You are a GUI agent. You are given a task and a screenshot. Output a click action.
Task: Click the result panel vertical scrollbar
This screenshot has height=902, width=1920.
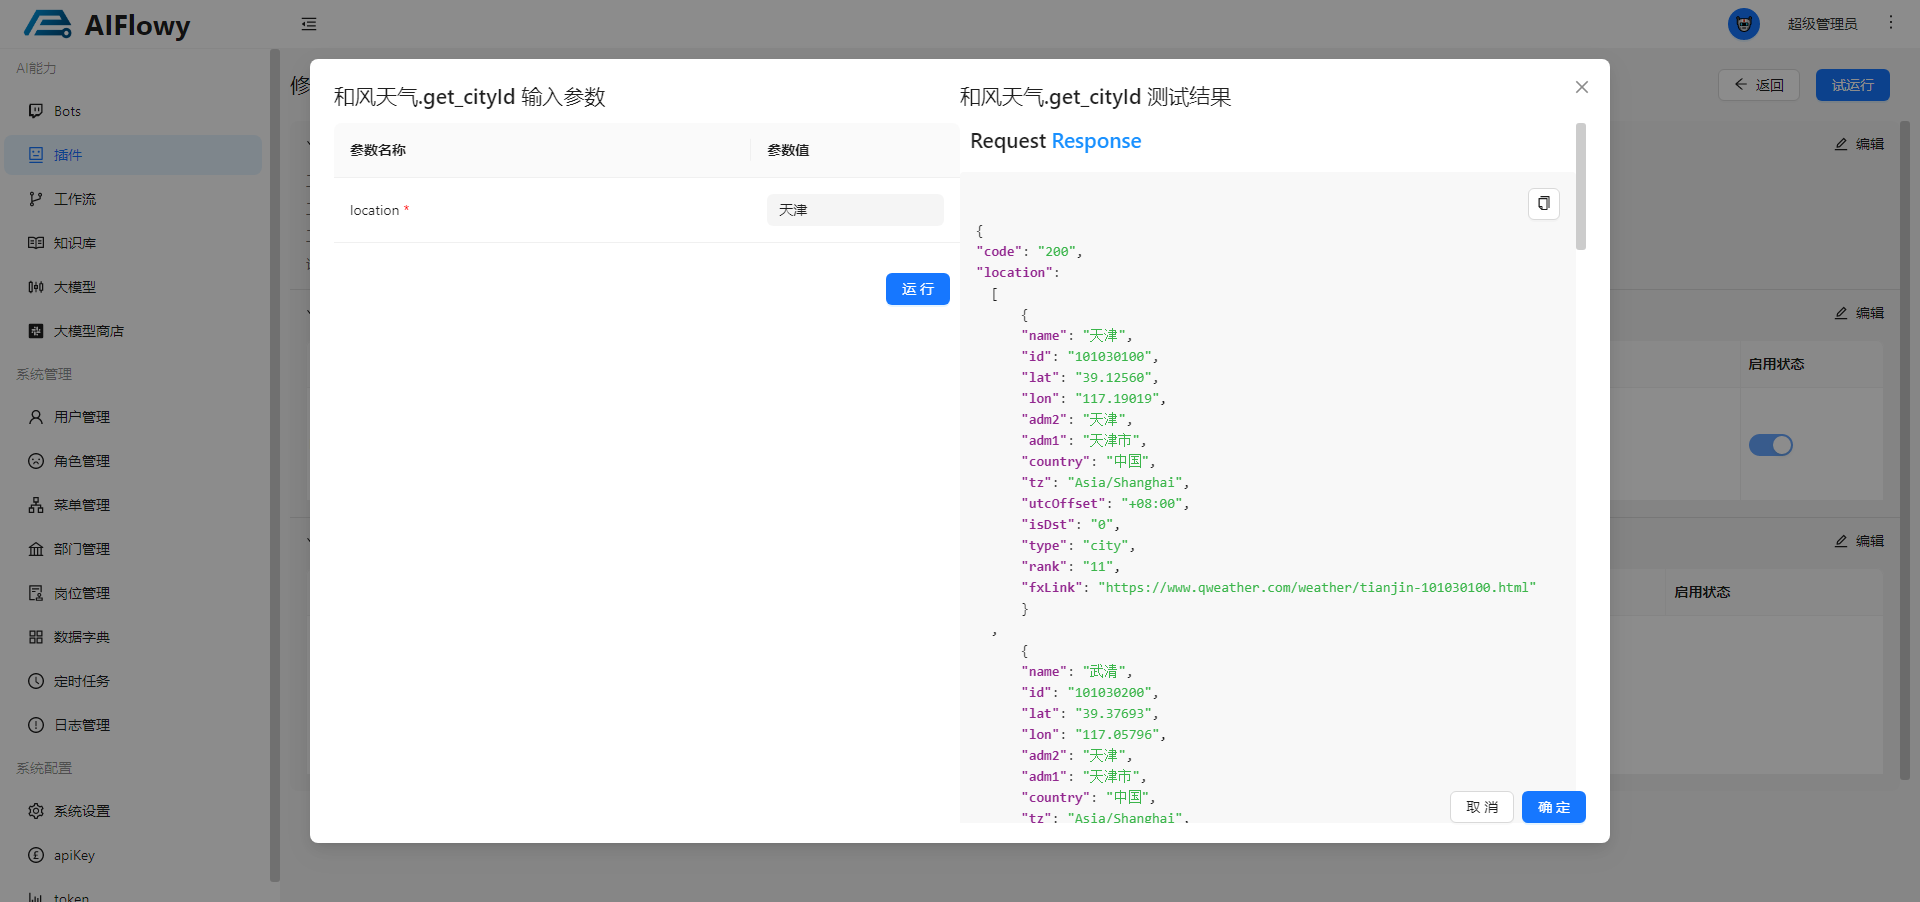[1580, 187]
